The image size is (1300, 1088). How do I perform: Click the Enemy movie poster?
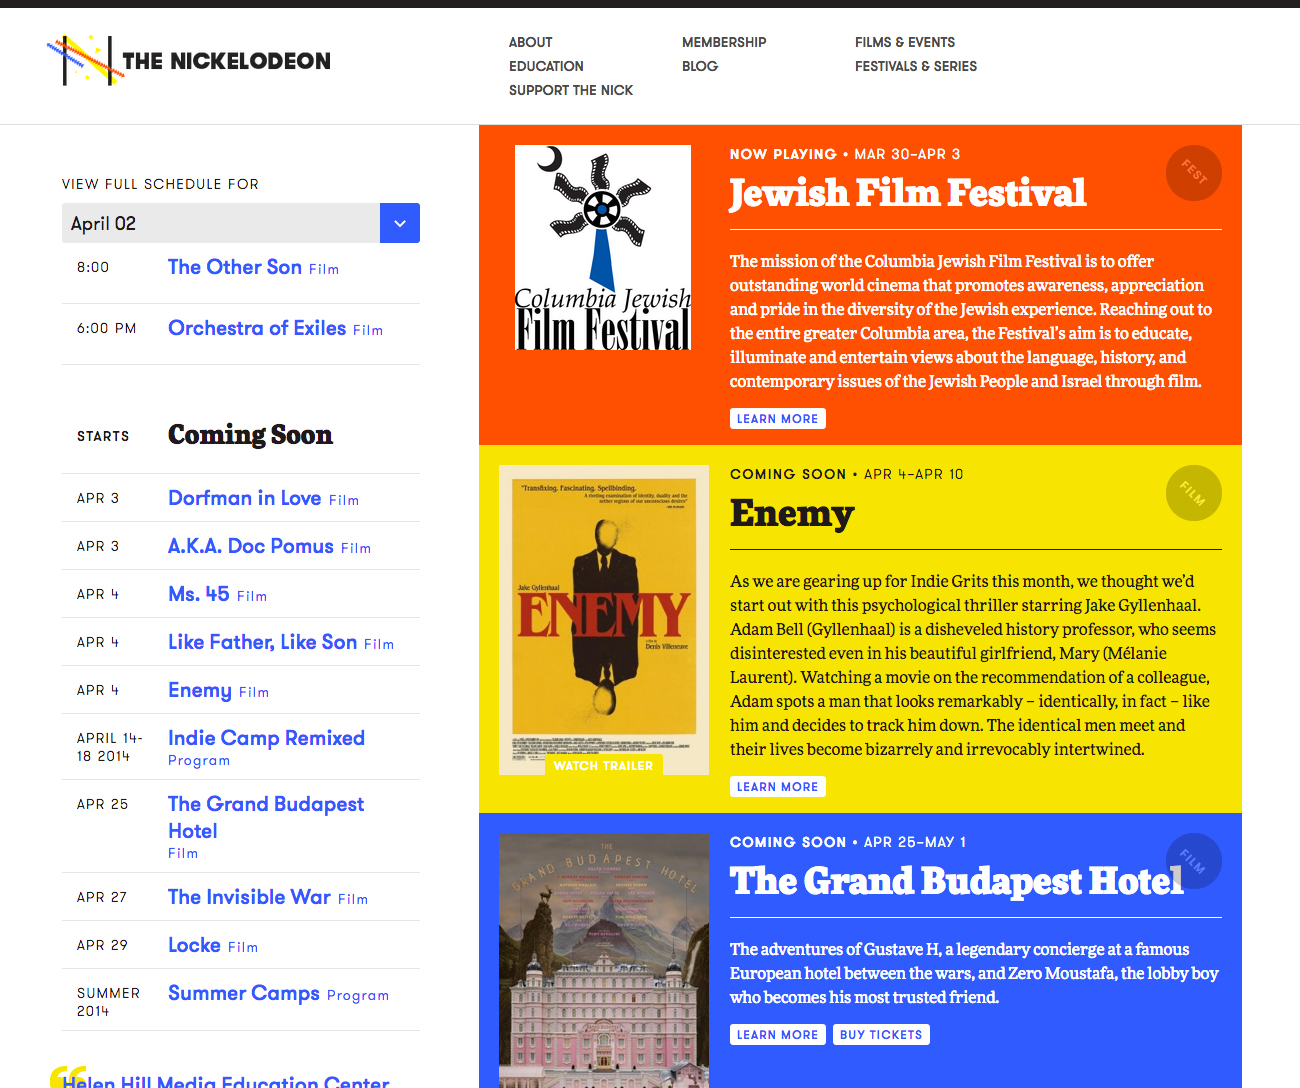coord(604,620)
